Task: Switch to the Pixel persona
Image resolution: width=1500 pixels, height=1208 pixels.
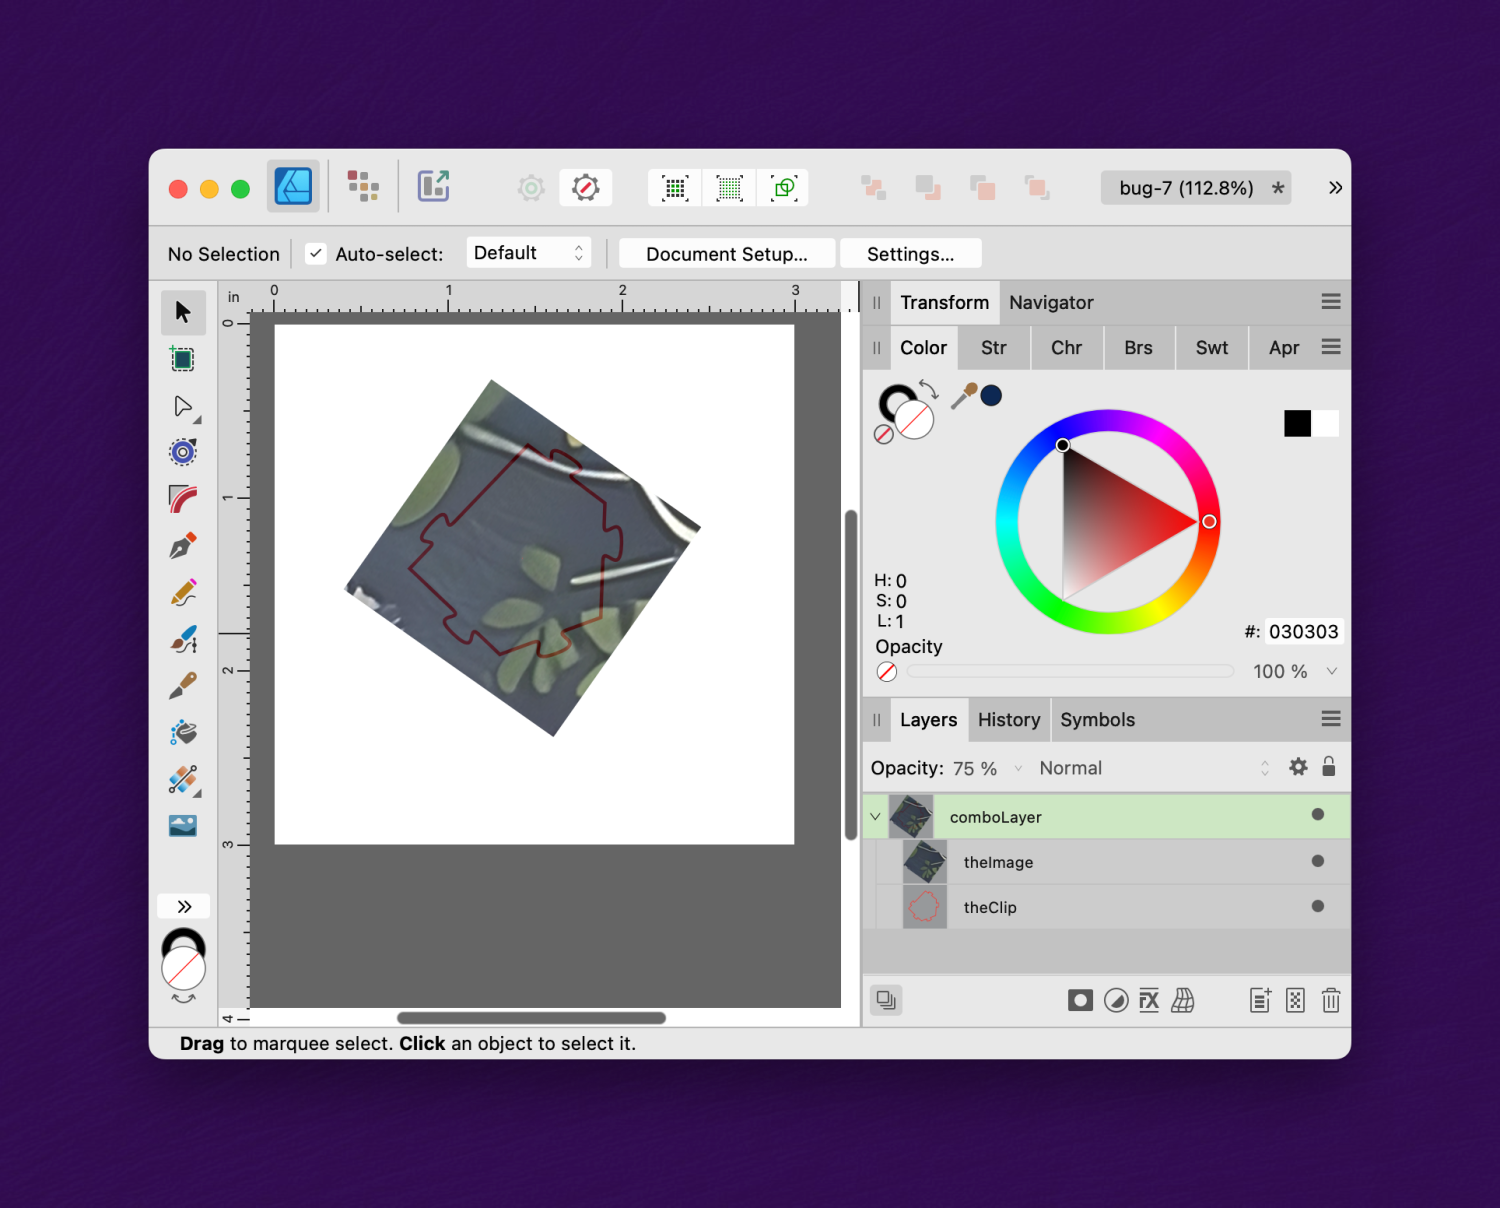Action: pyautogui.click(x=363, y=187)
